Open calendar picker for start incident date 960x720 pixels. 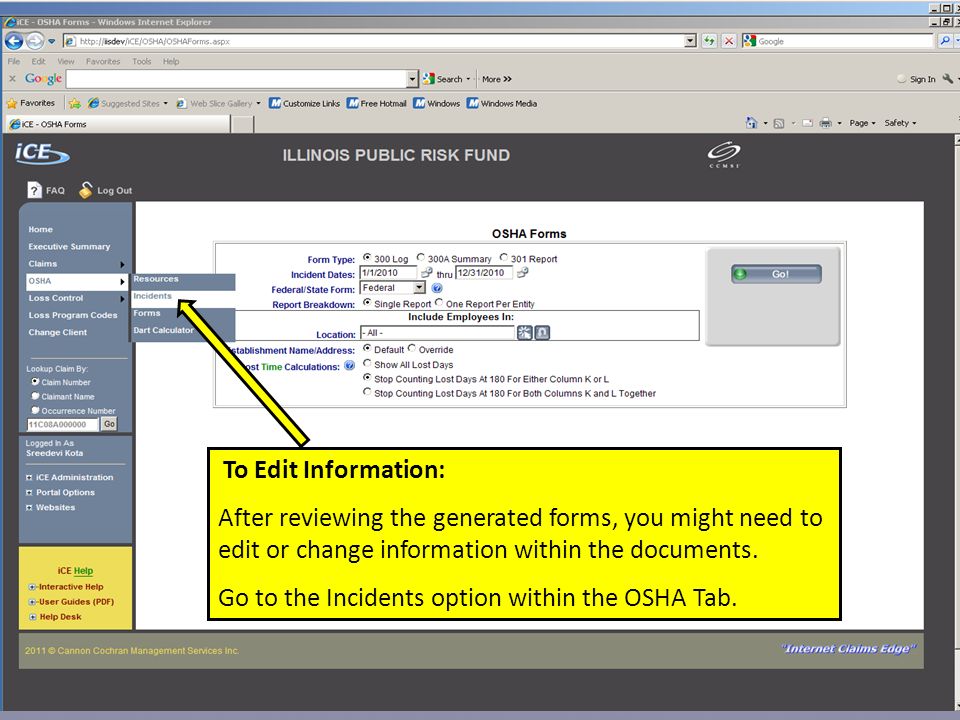pyautogui.click(x=427, y=273)
